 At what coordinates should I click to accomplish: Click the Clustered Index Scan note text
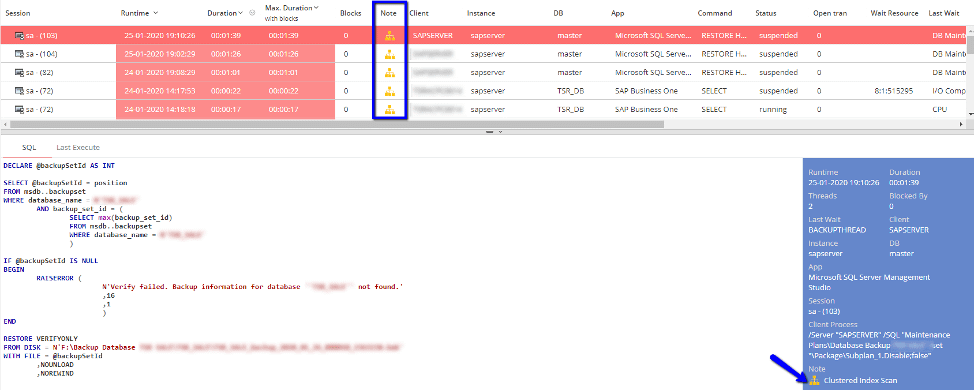click(x=860, y=380)
